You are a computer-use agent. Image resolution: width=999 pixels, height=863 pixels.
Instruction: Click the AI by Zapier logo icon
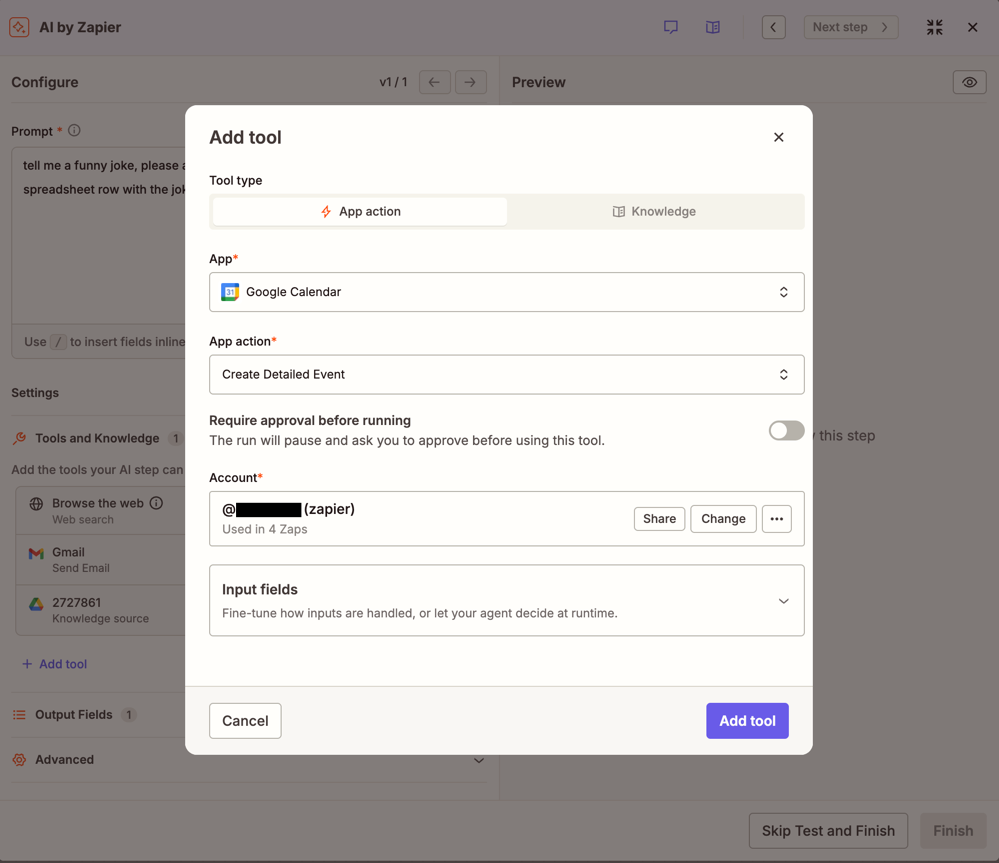pos(19,27)
